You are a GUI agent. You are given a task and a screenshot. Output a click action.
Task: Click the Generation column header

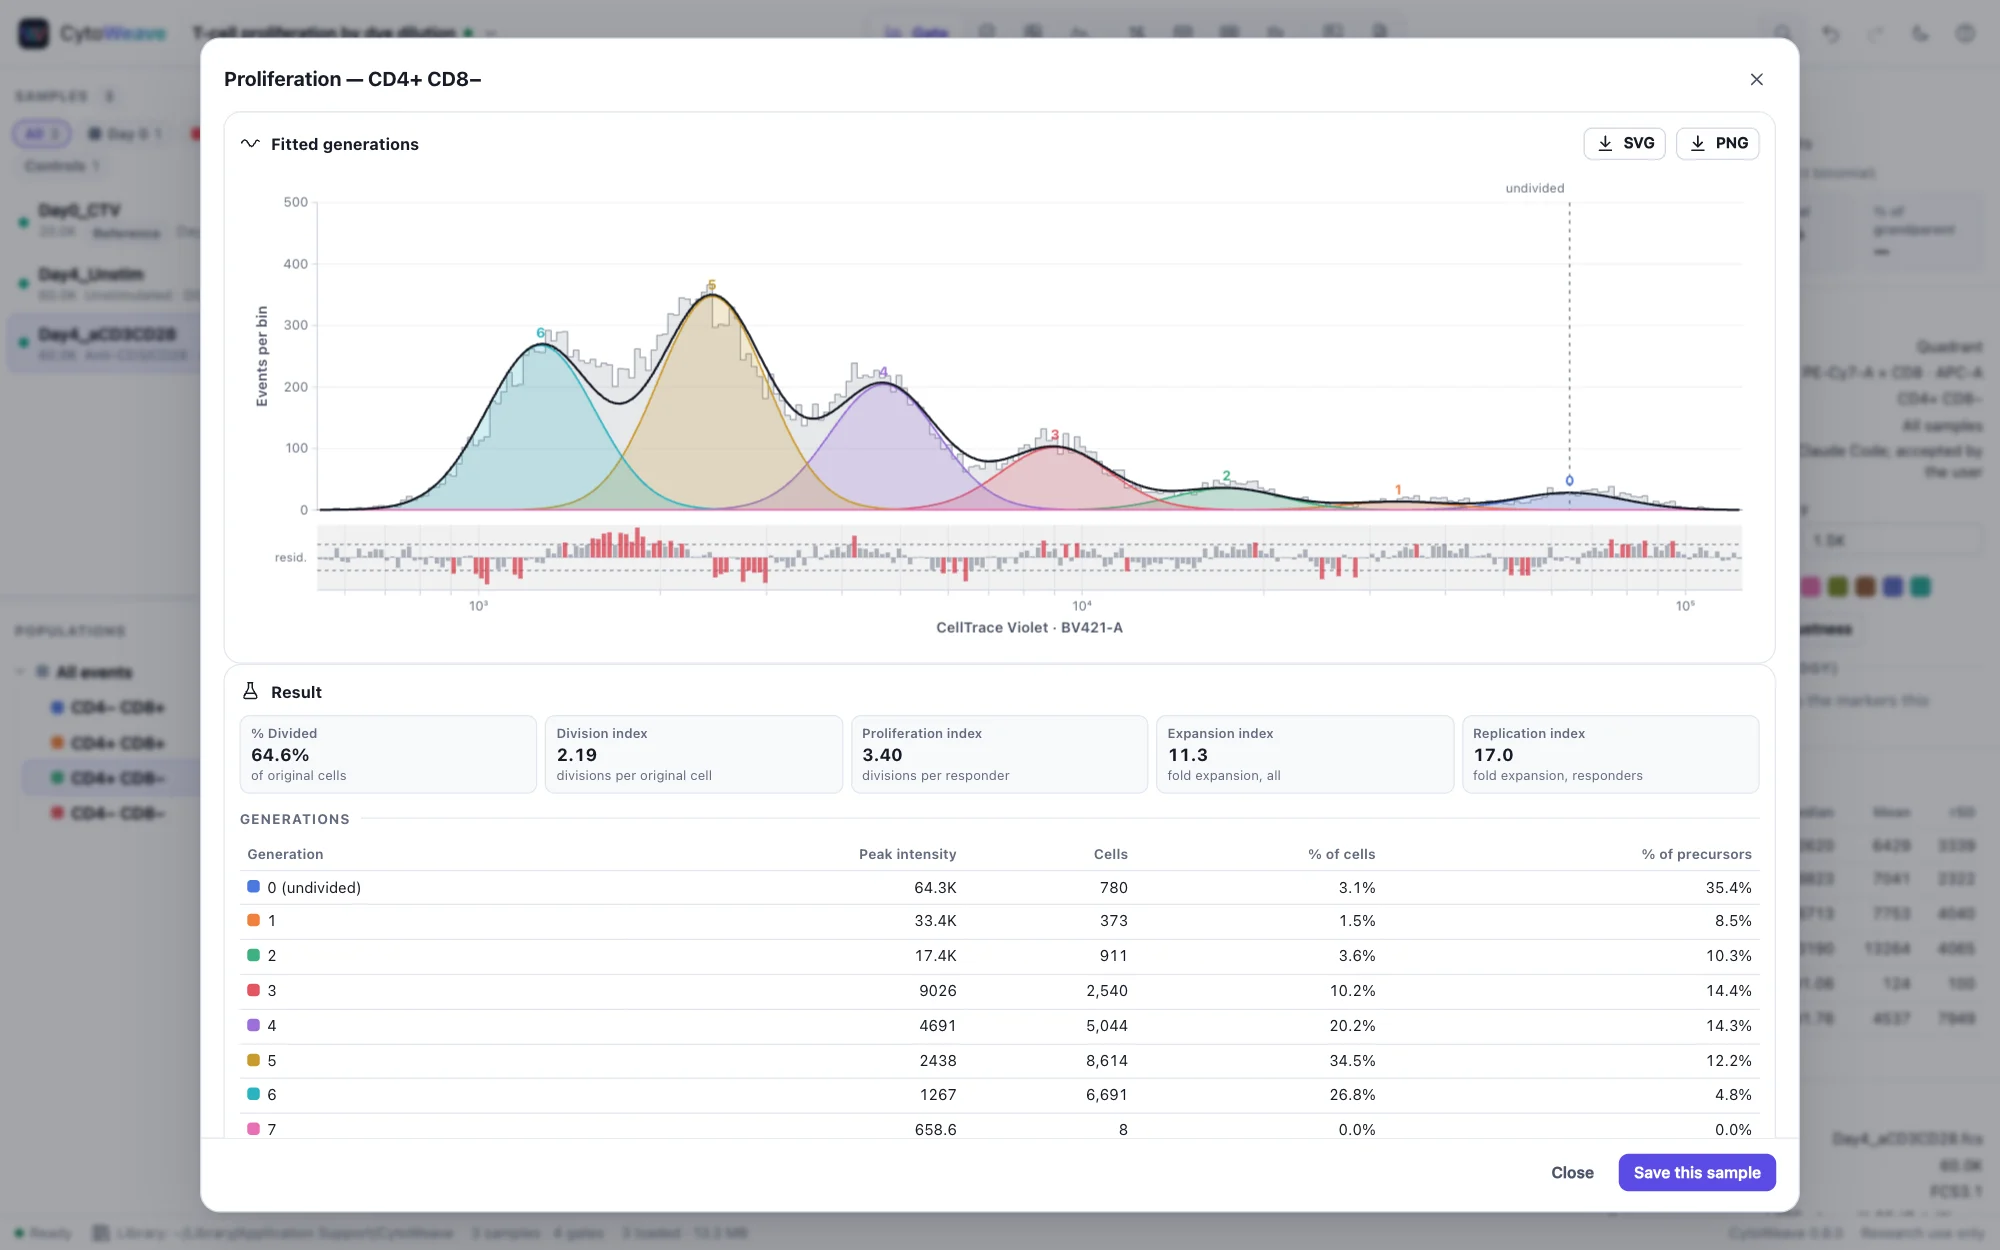pos(285,854)
